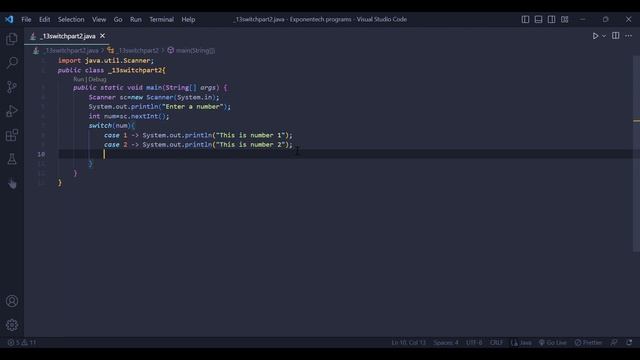Open the Help menu
This screenshot has width=640, height=360.
click(x=188, y=19)
